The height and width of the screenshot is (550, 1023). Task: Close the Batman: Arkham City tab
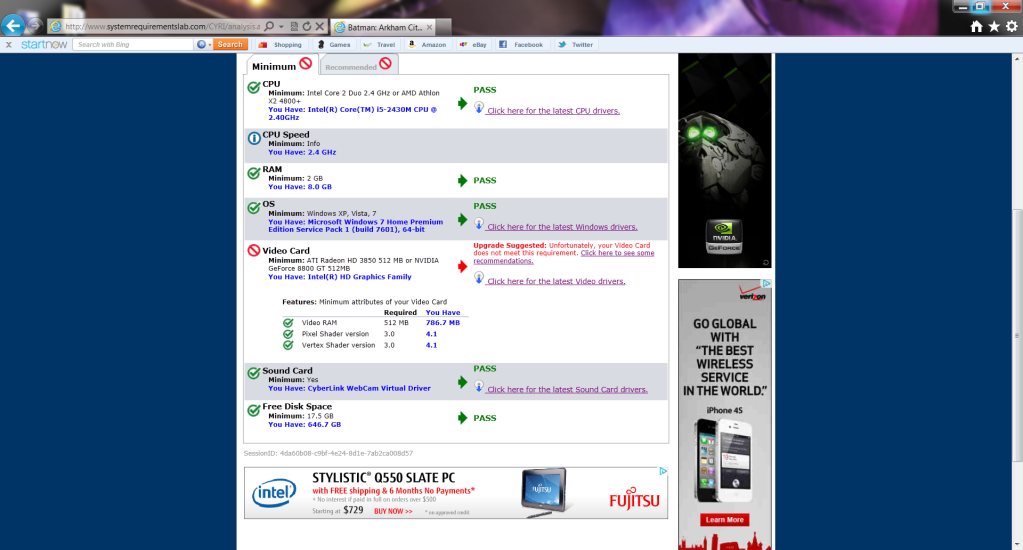[429, 27]
